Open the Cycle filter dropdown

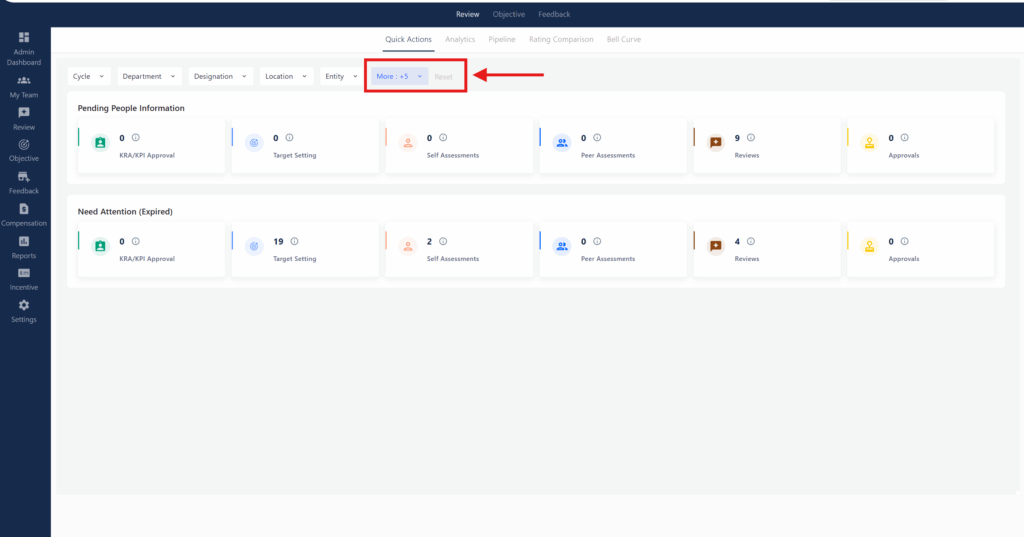(x=89, y=76)
